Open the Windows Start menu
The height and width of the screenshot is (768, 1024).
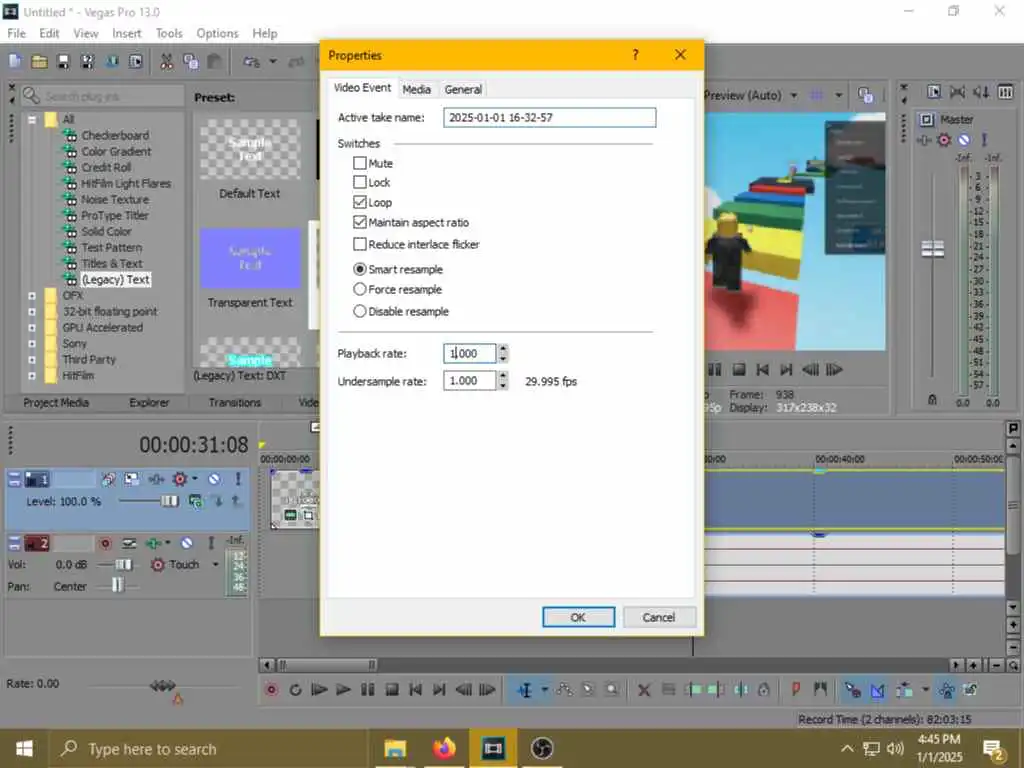[24, 748]
